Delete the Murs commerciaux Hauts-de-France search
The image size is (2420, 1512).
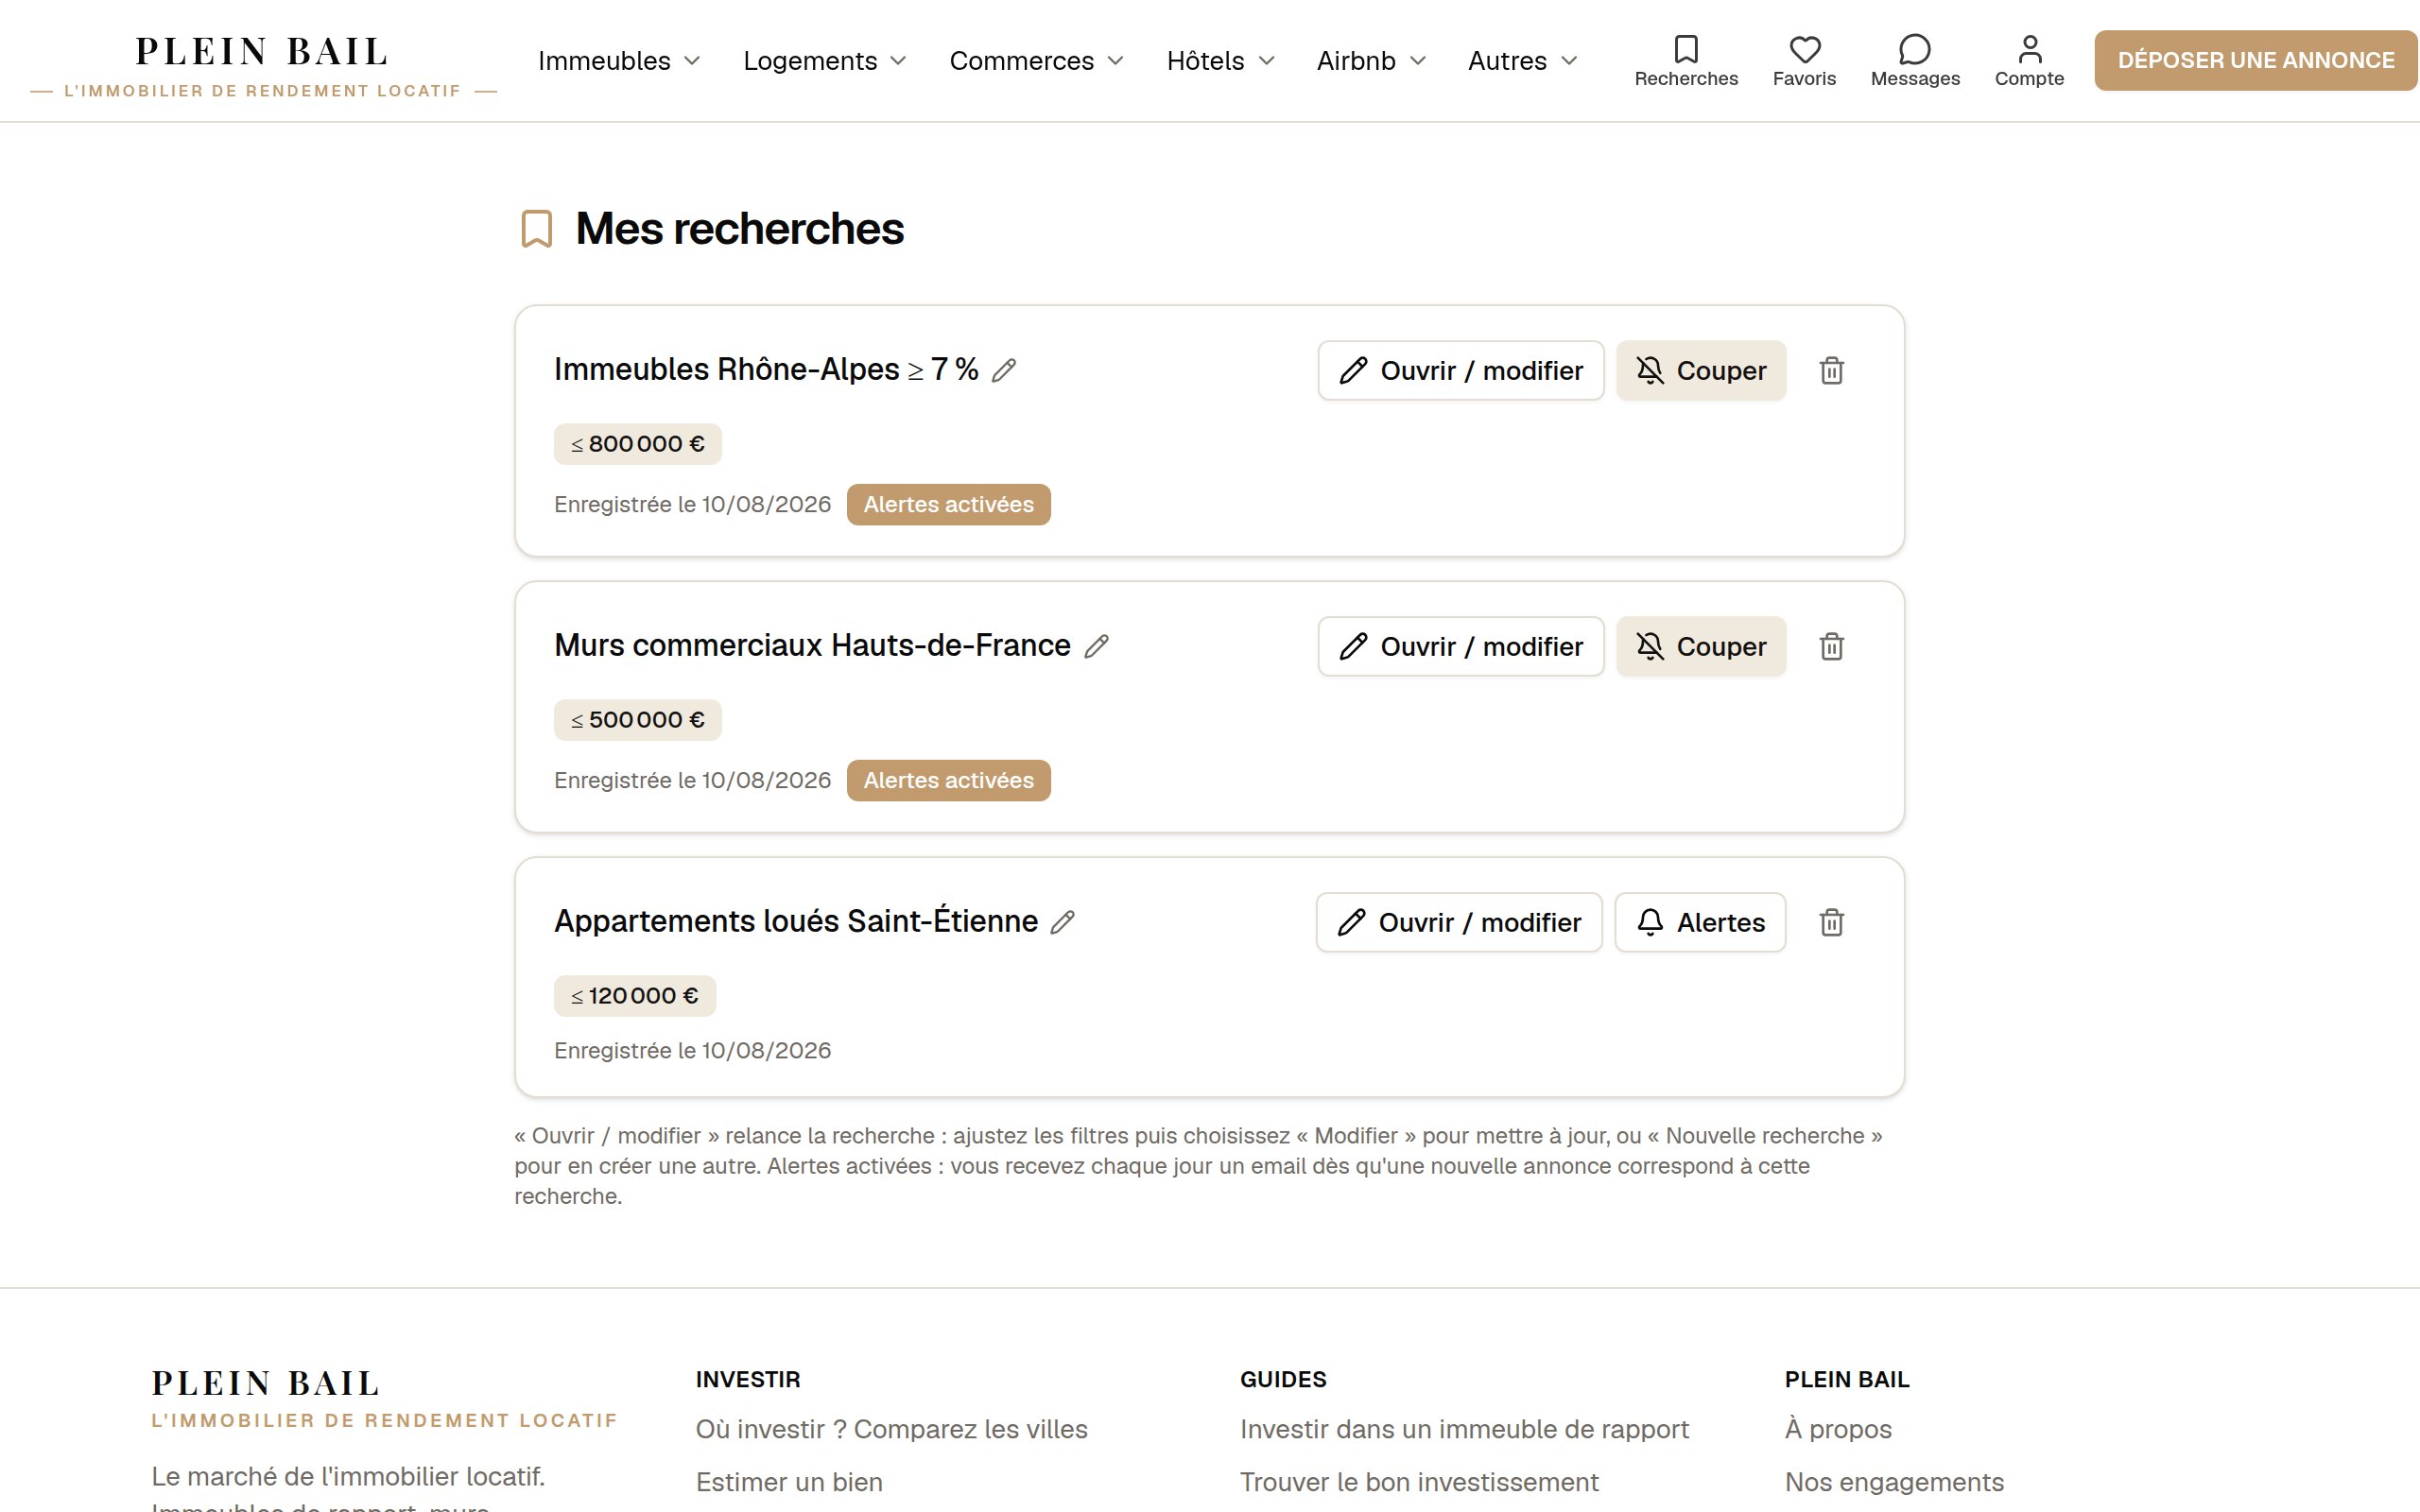tap(1831, 647)
